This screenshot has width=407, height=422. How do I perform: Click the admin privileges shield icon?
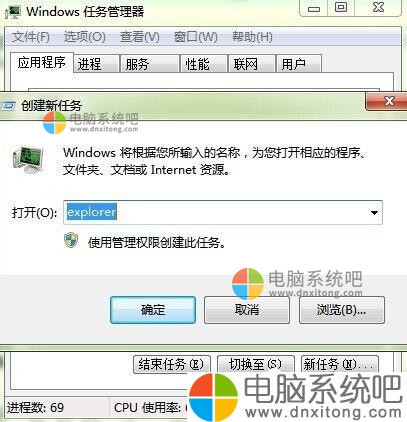pyautogui.click(x=71, y=240)
